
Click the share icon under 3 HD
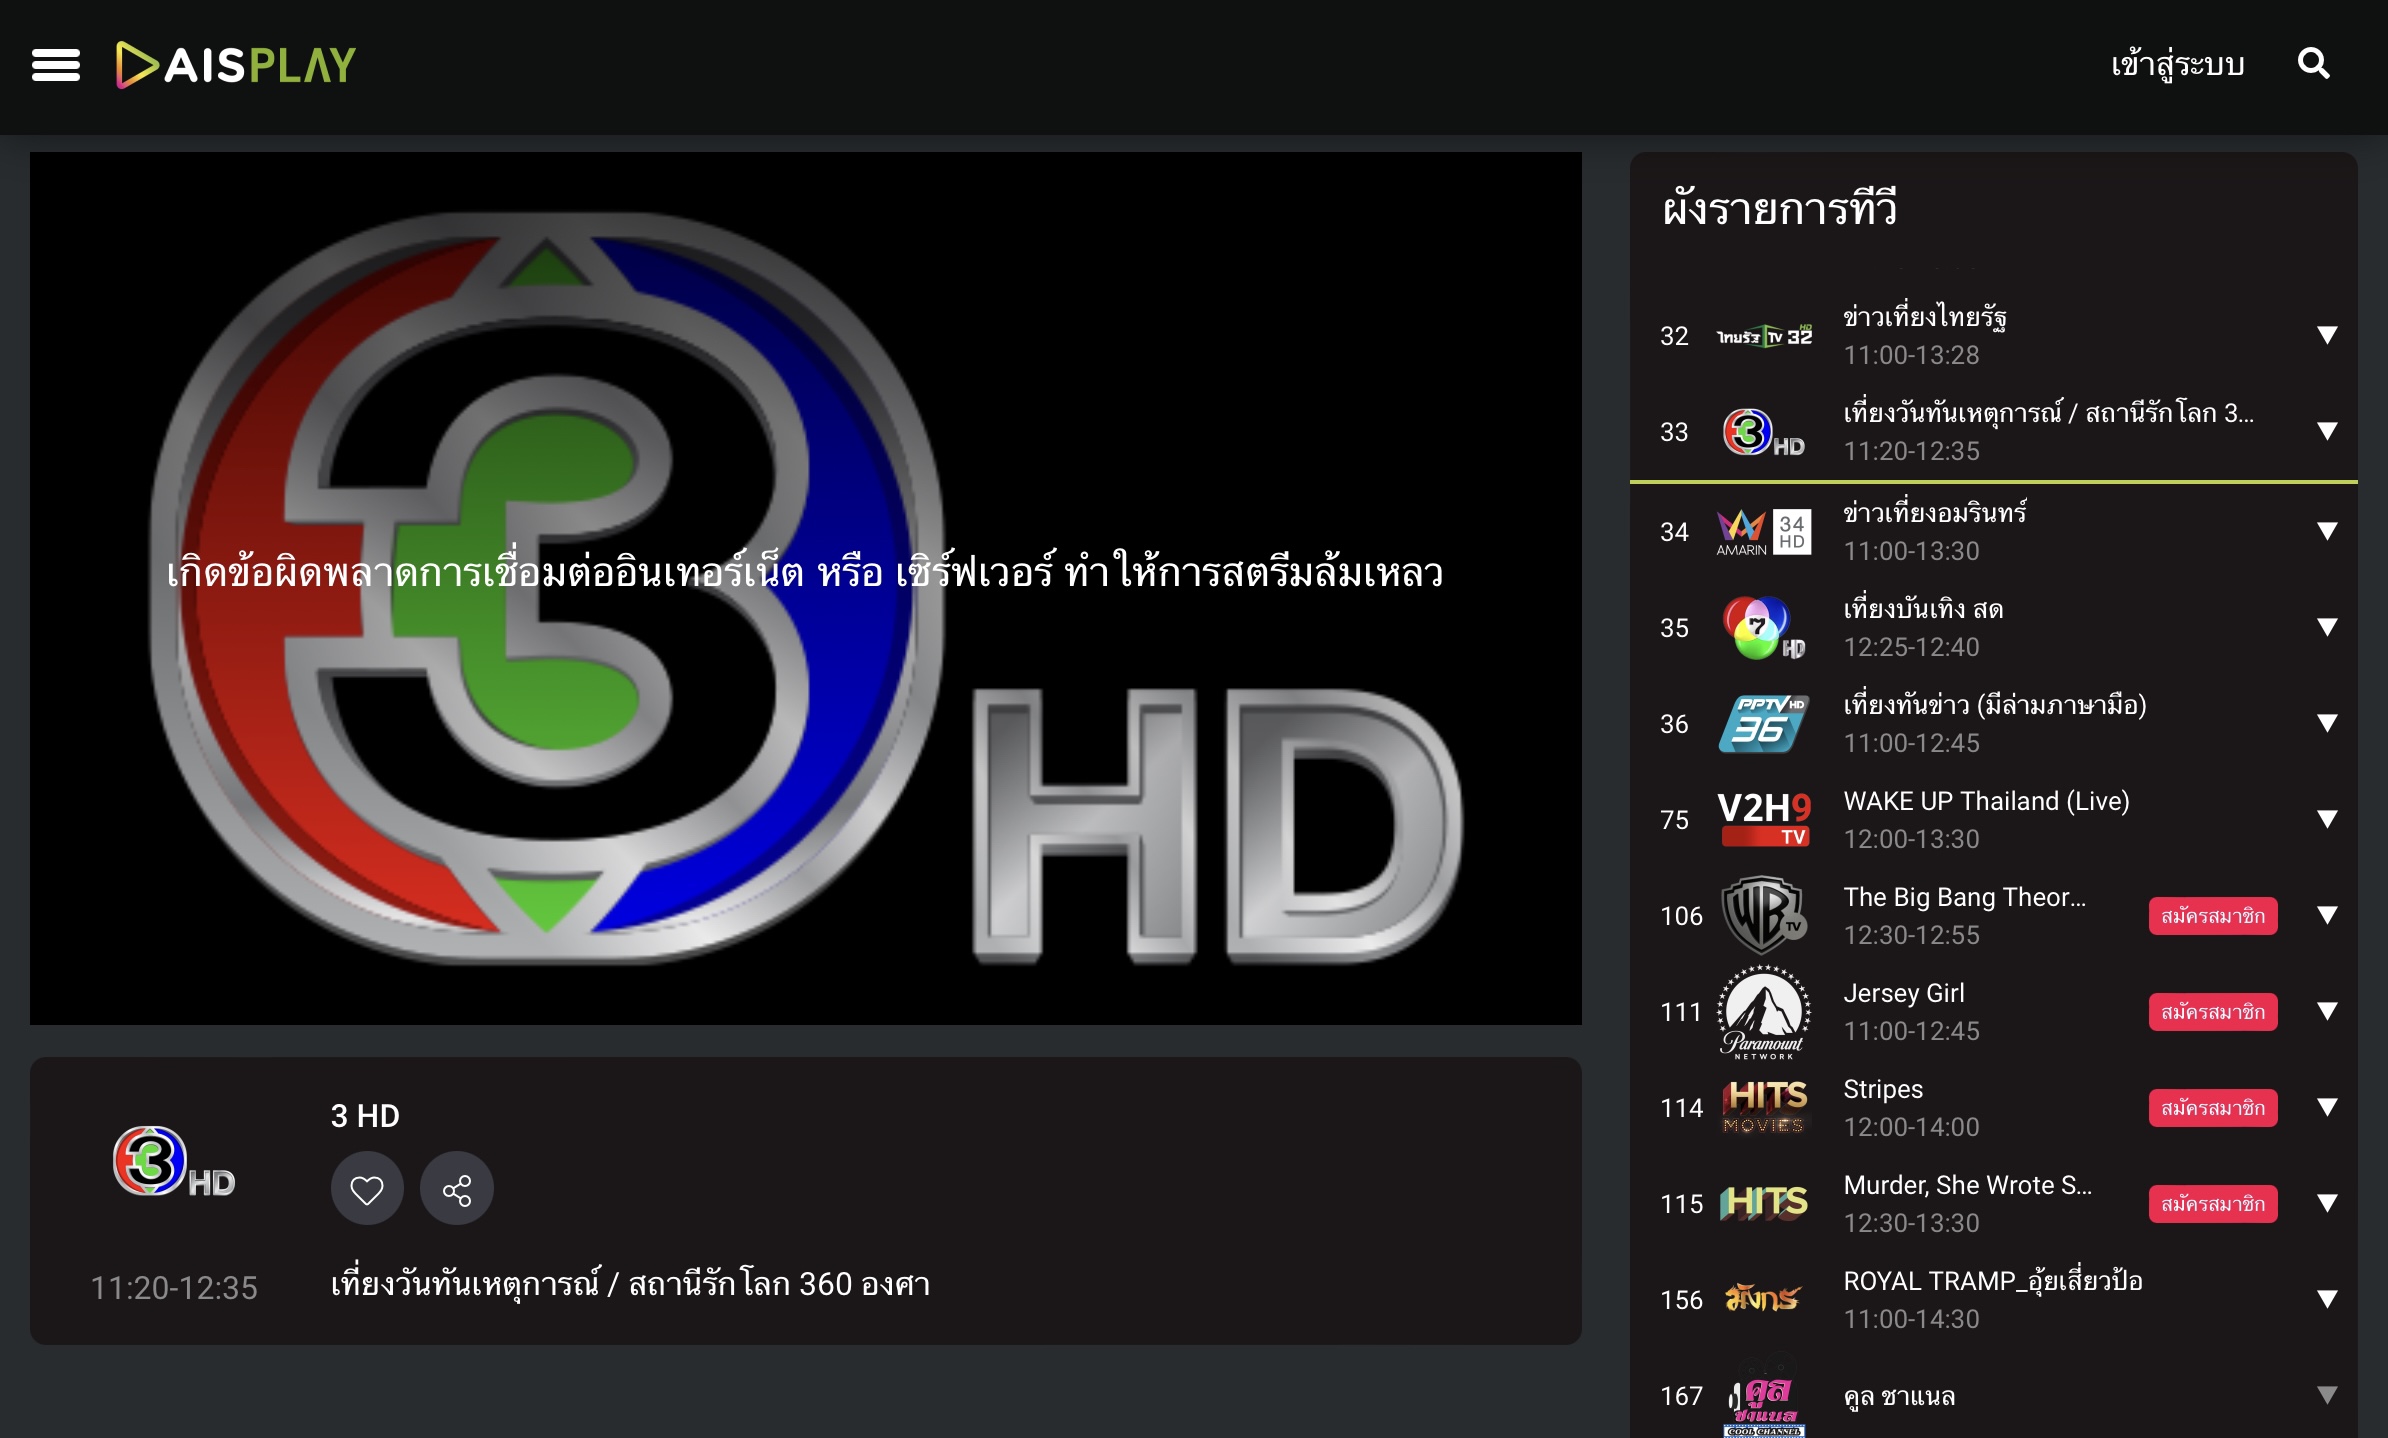[x=457, y=1189]
